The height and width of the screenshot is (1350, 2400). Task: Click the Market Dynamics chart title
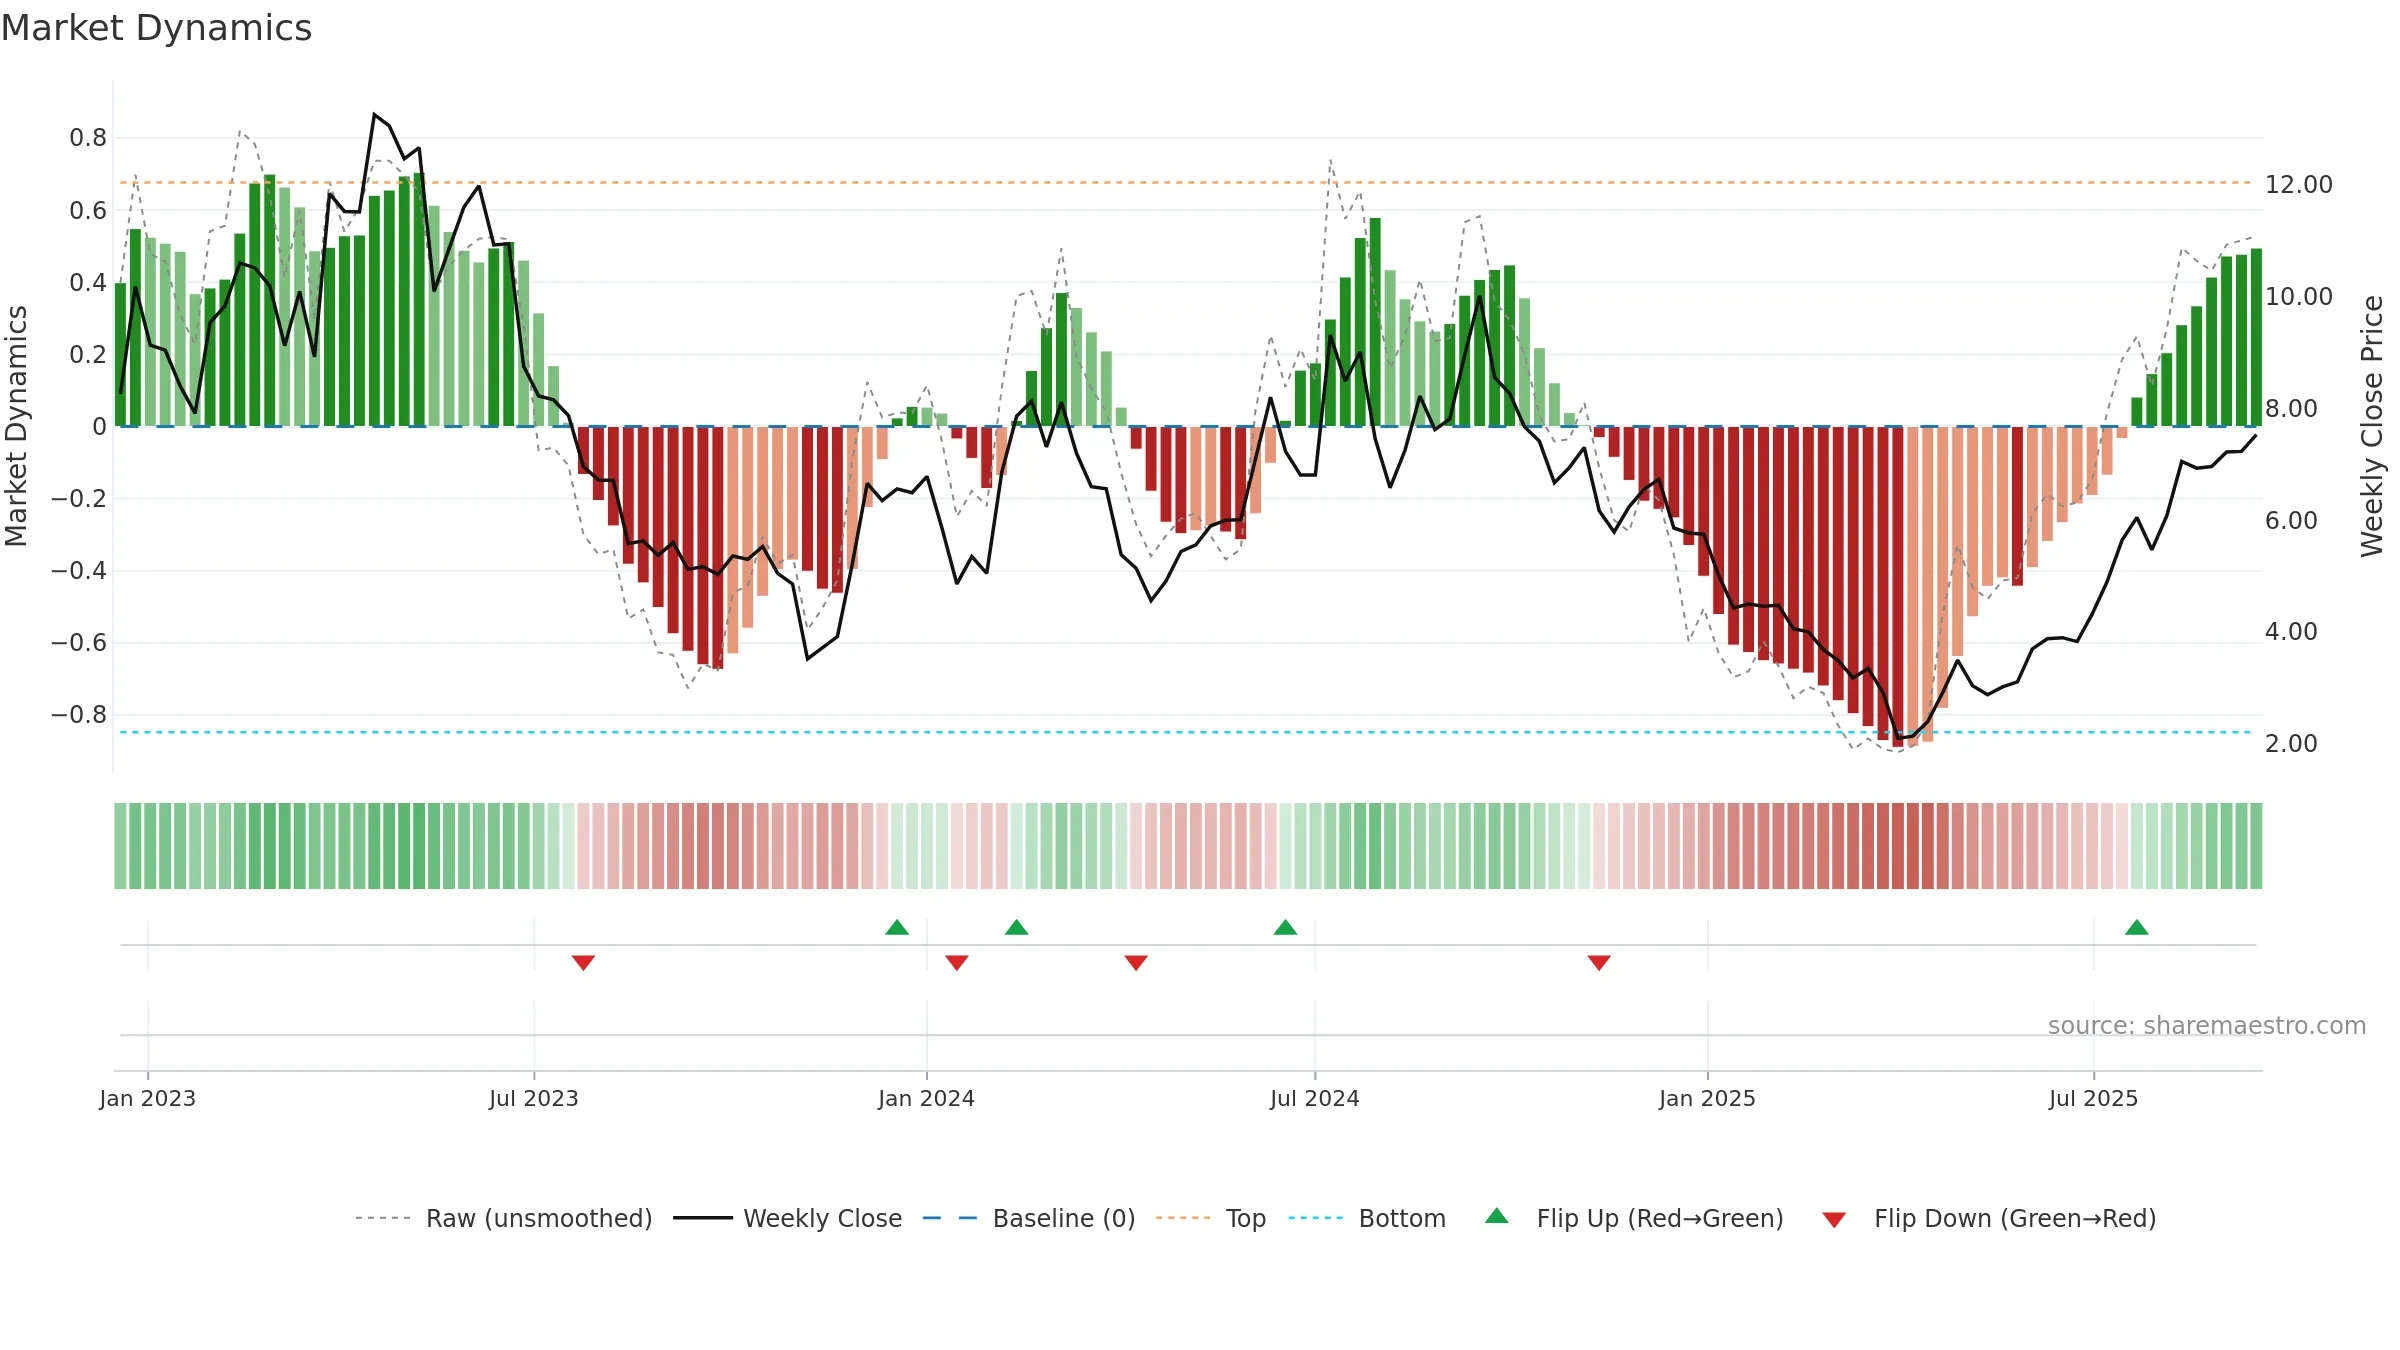click(x=156, y=28)
